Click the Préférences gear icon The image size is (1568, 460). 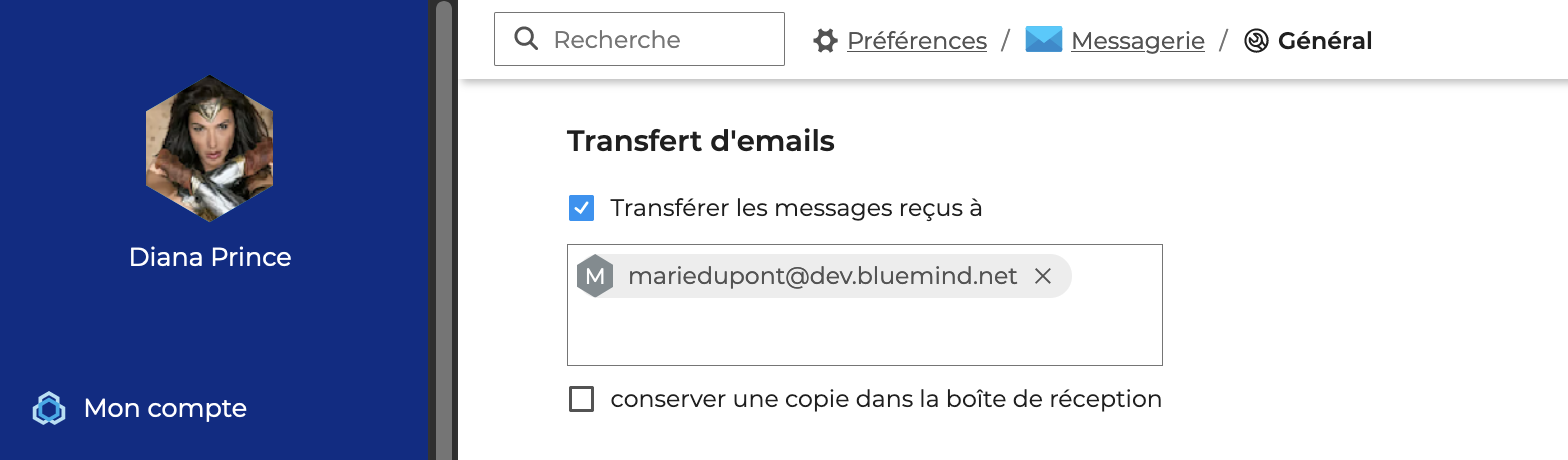(825, 41)
